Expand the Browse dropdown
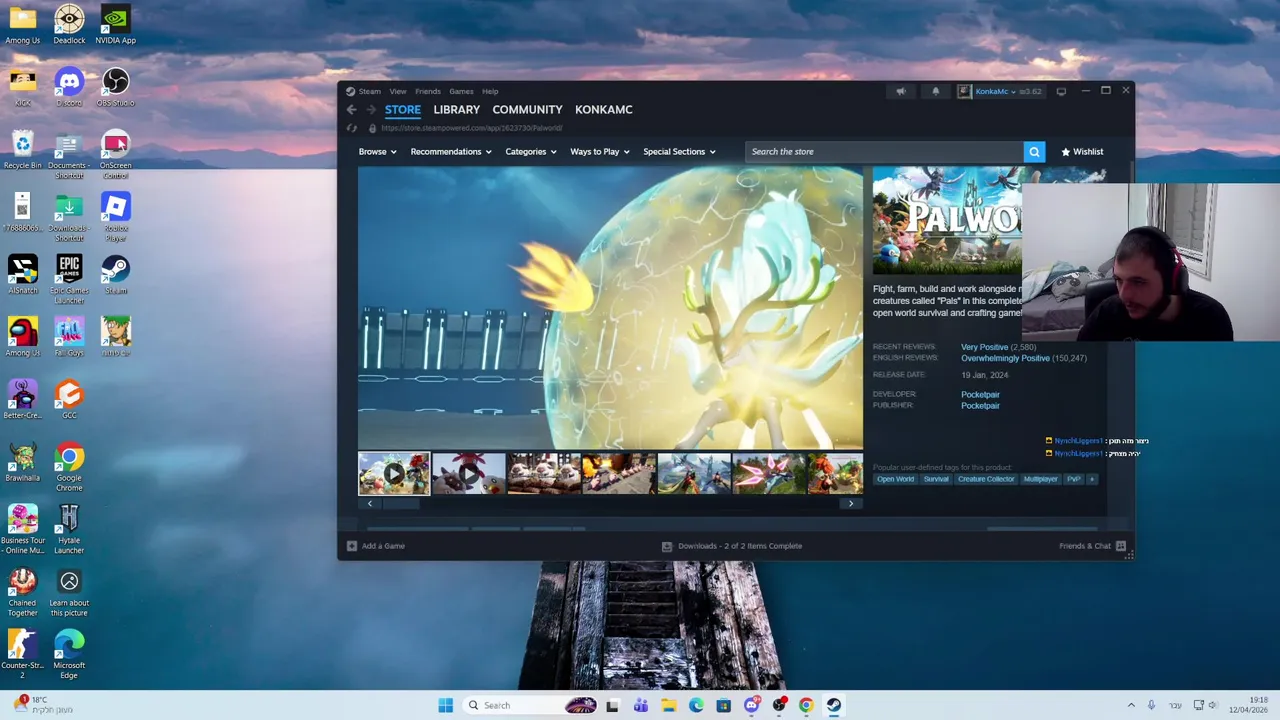 pos(378,152)
